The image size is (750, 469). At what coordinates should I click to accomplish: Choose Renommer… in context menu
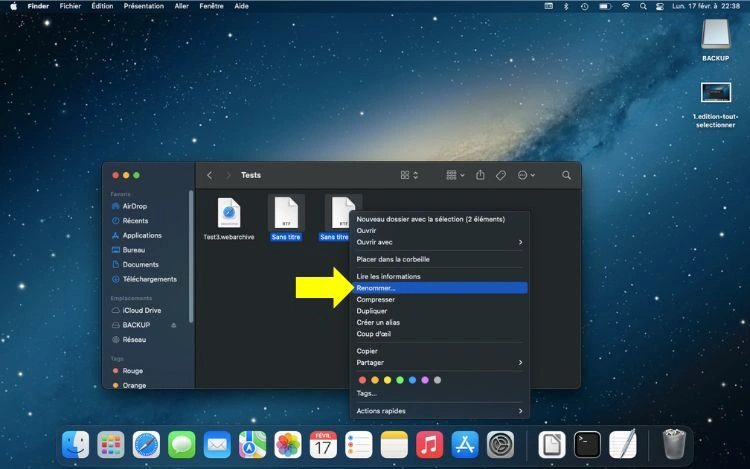point(440,288)
